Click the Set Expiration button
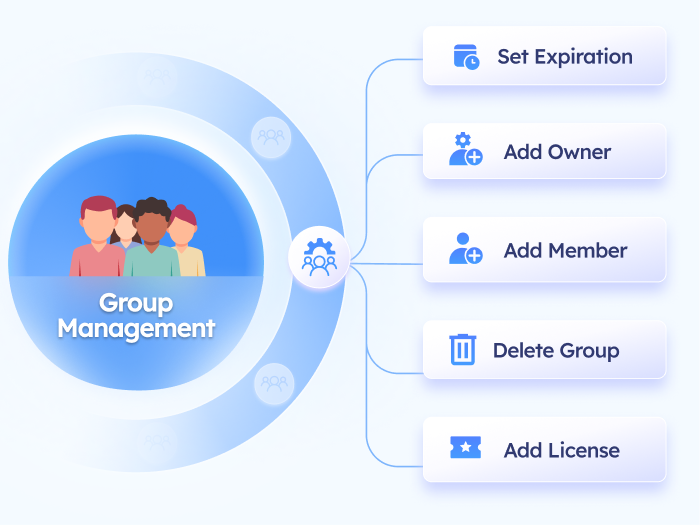Image resolution: width=700 pixels, height=525 pixels. pyautogui.click(x=545, y=56)
